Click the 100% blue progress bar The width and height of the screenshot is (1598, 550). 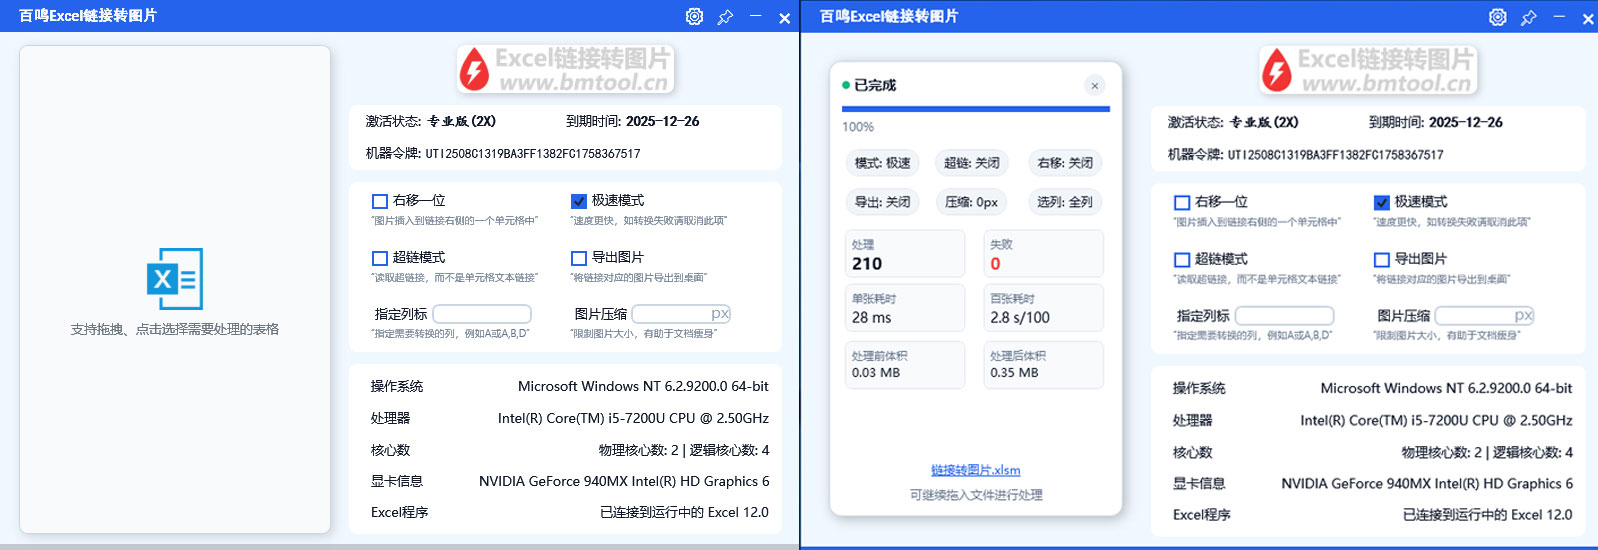coord(976,109)
